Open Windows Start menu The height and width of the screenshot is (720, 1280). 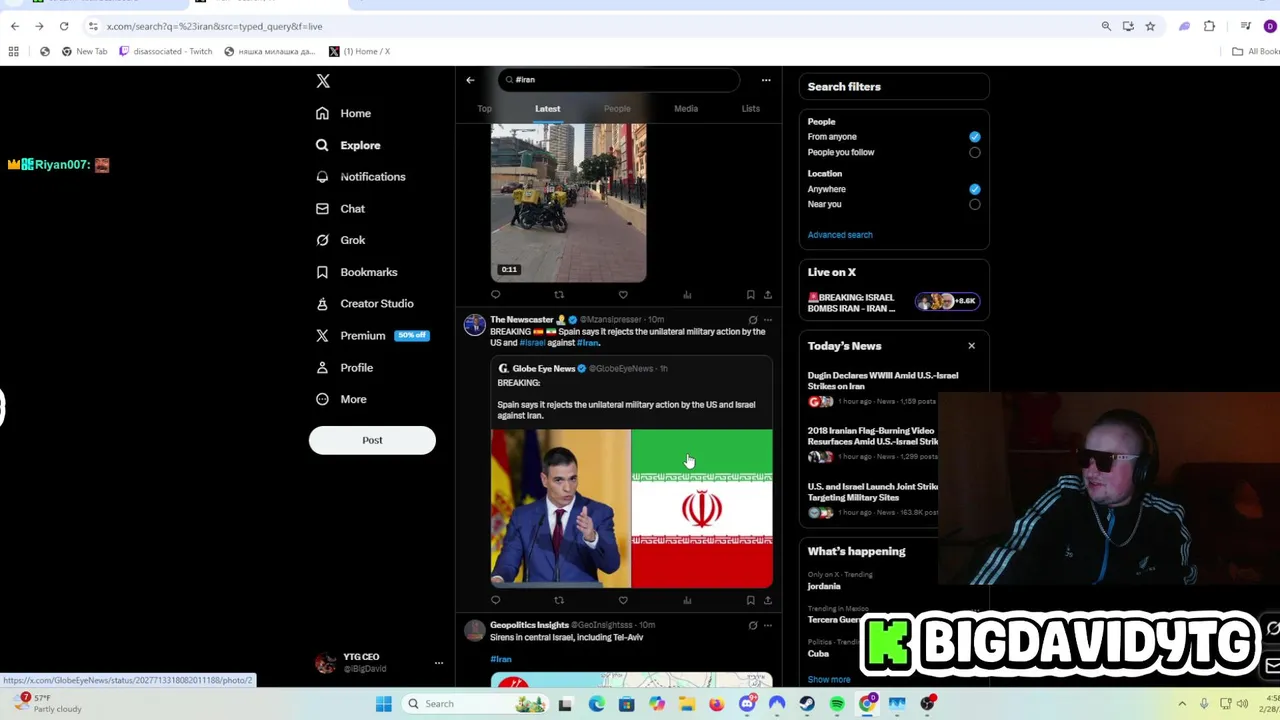(384, 704)
